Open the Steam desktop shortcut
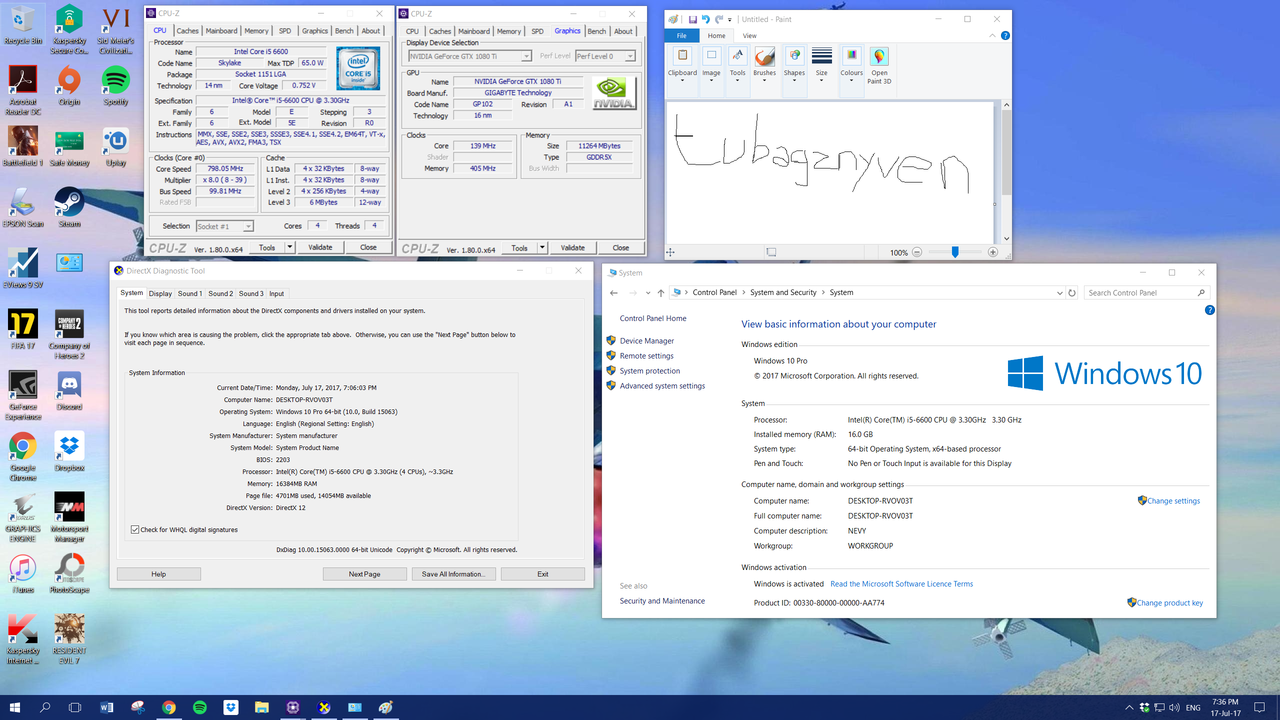 click(69, 208)
